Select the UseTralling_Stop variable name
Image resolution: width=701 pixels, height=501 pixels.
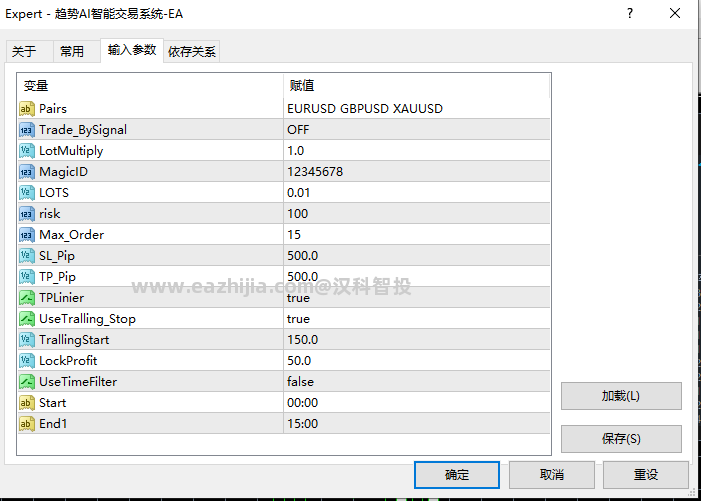coord(87,319)
